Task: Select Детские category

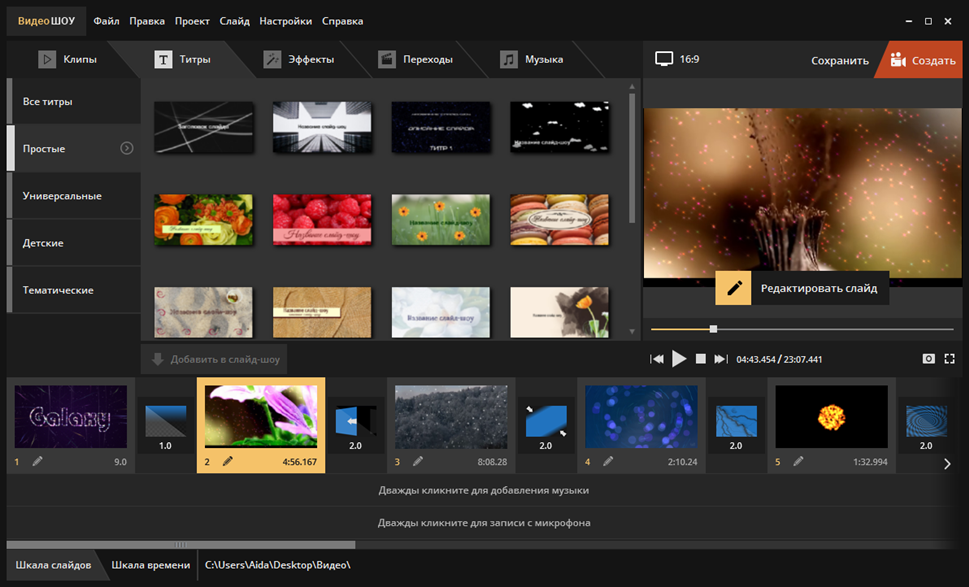Action: pyautogui.click(x=74, y=243)
